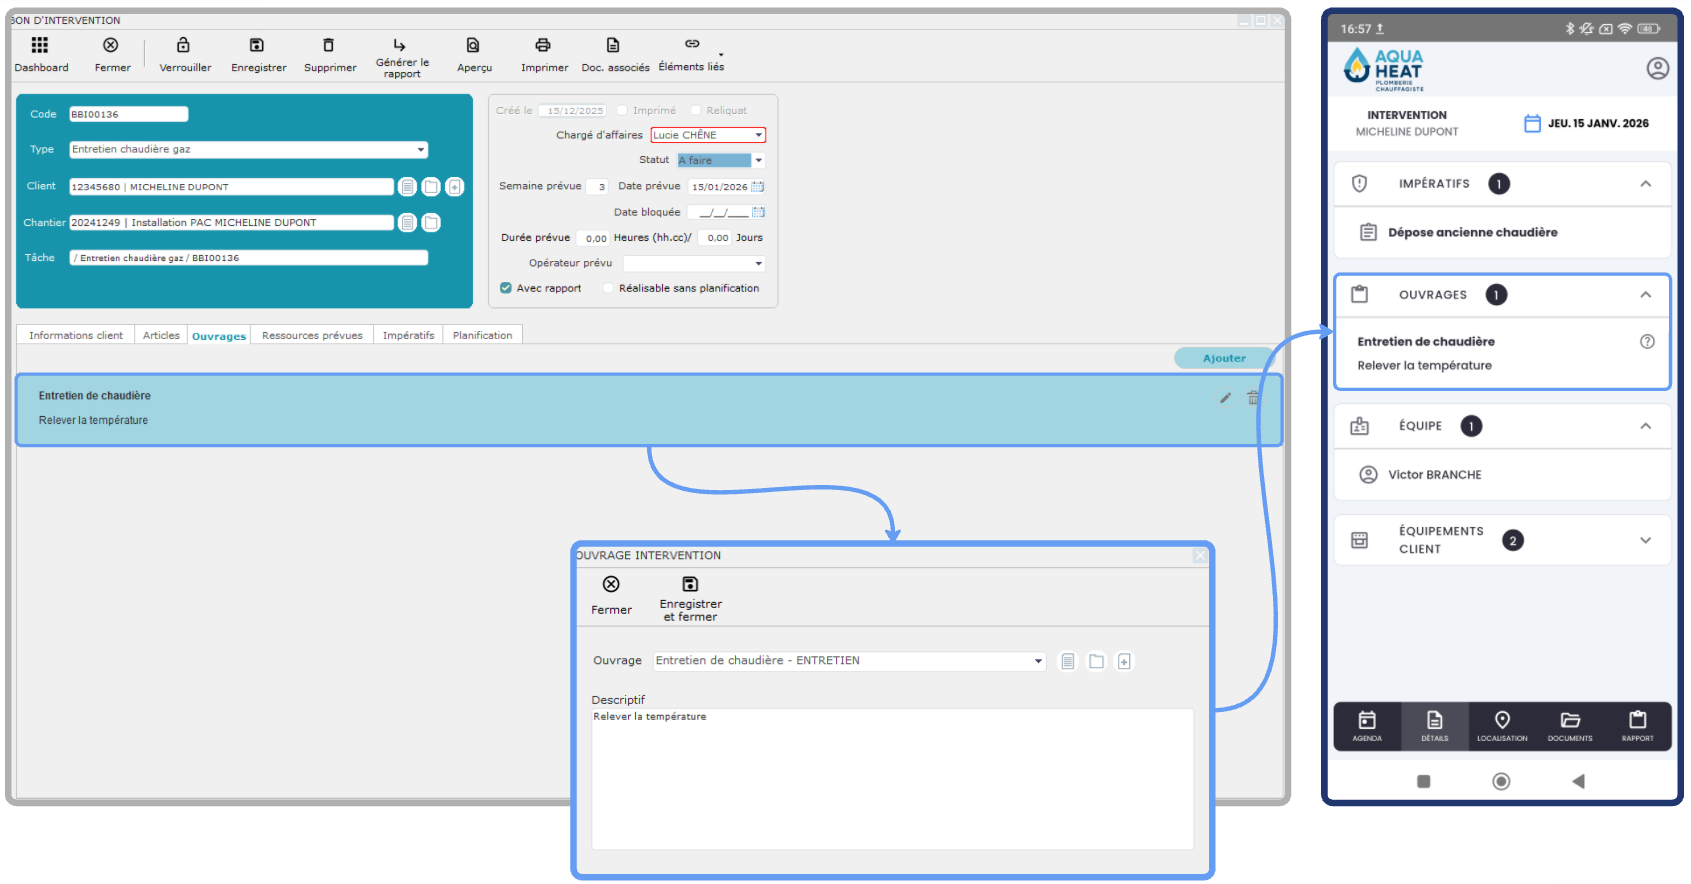Open the Chargé d'affaires dropdown
This screenshot has width=1691, height=884.
(758, 135)
